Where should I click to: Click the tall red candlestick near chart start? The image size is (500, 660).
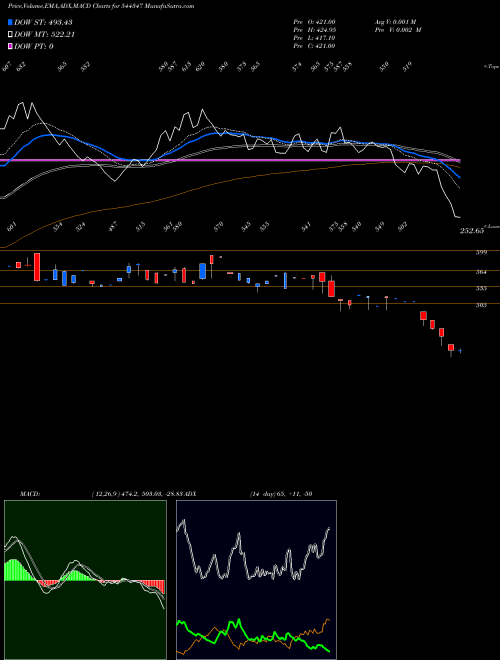[x=37, y=267]
